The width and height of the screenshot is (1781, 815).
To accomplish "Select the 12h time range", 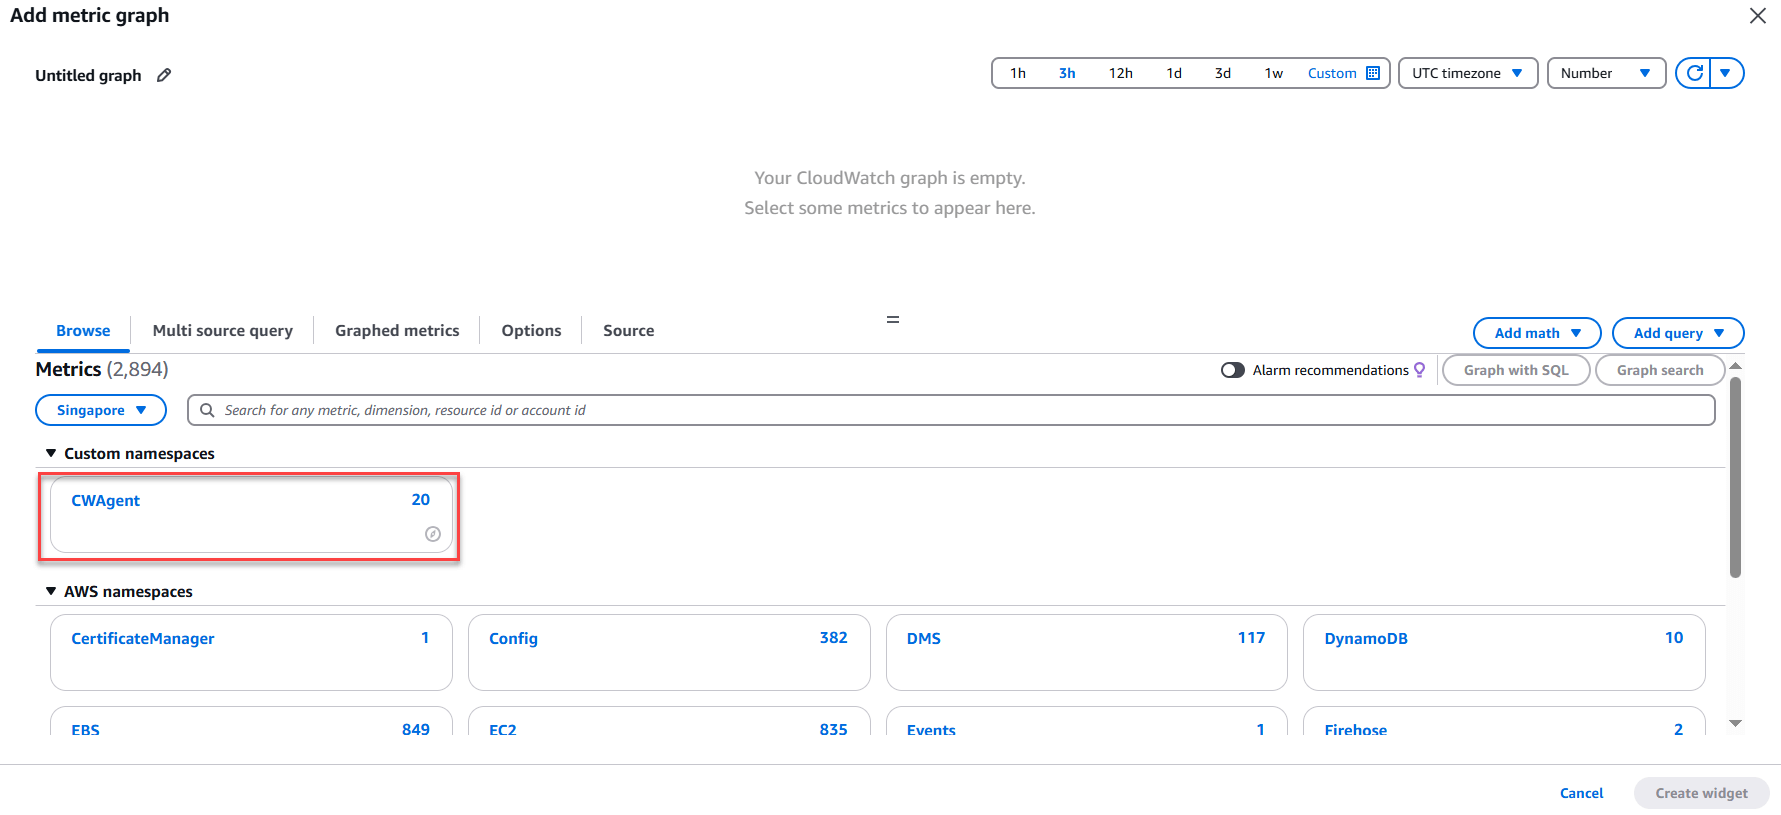I will [x=1121, y=73].
